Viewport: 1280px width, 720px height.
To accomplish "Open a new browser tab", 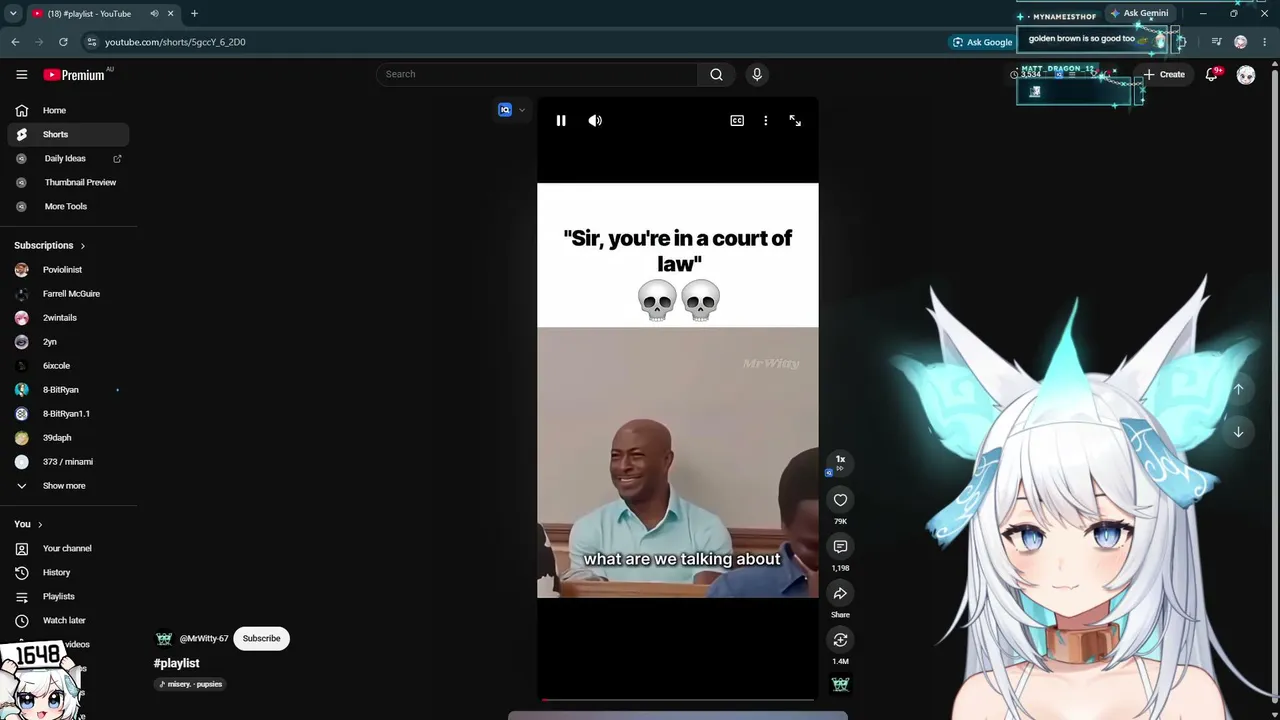I will point(194,14).
